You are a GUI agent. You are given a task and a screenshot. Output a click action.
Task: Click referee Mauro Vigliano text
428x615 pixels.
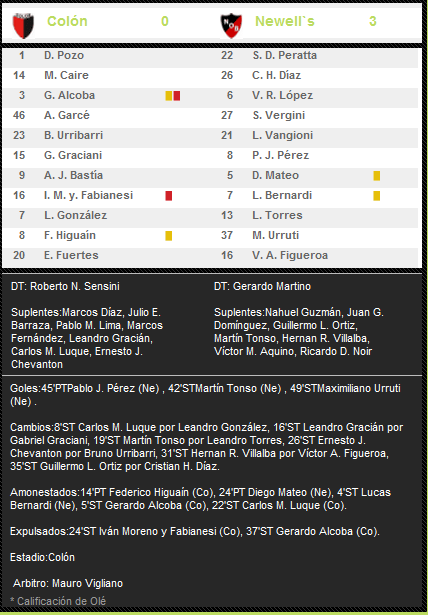(x=87, y=583)
